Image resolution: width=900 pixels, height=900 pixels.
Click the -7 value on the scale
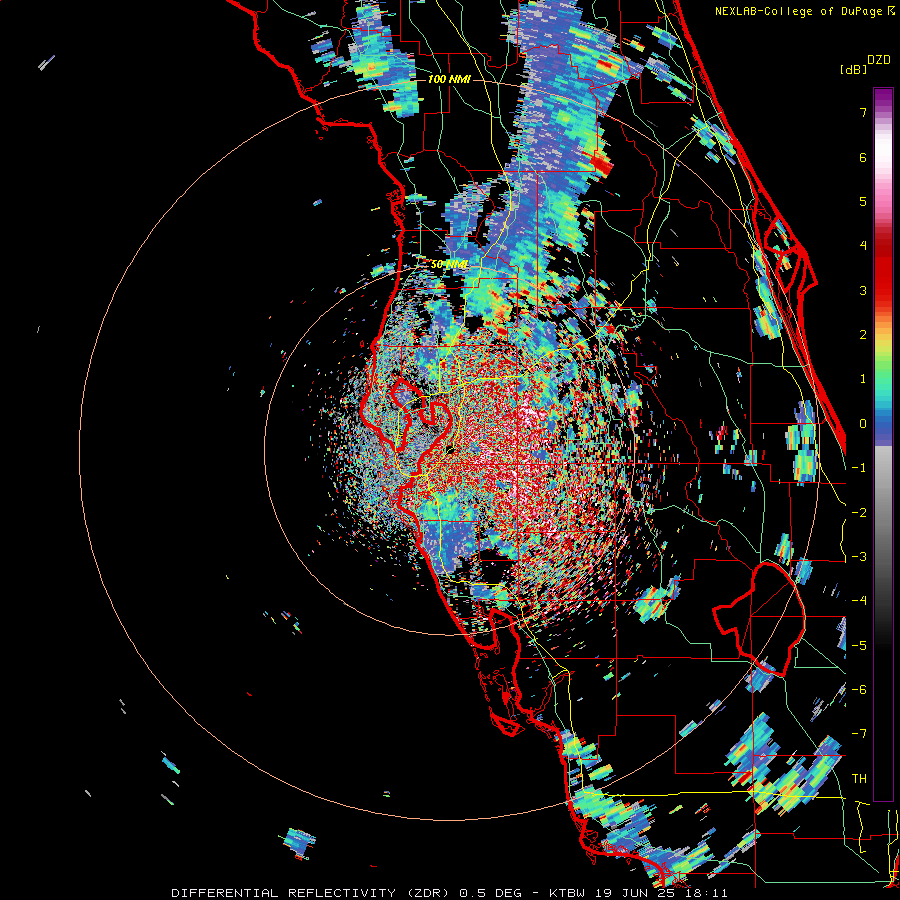coord(859,734)
